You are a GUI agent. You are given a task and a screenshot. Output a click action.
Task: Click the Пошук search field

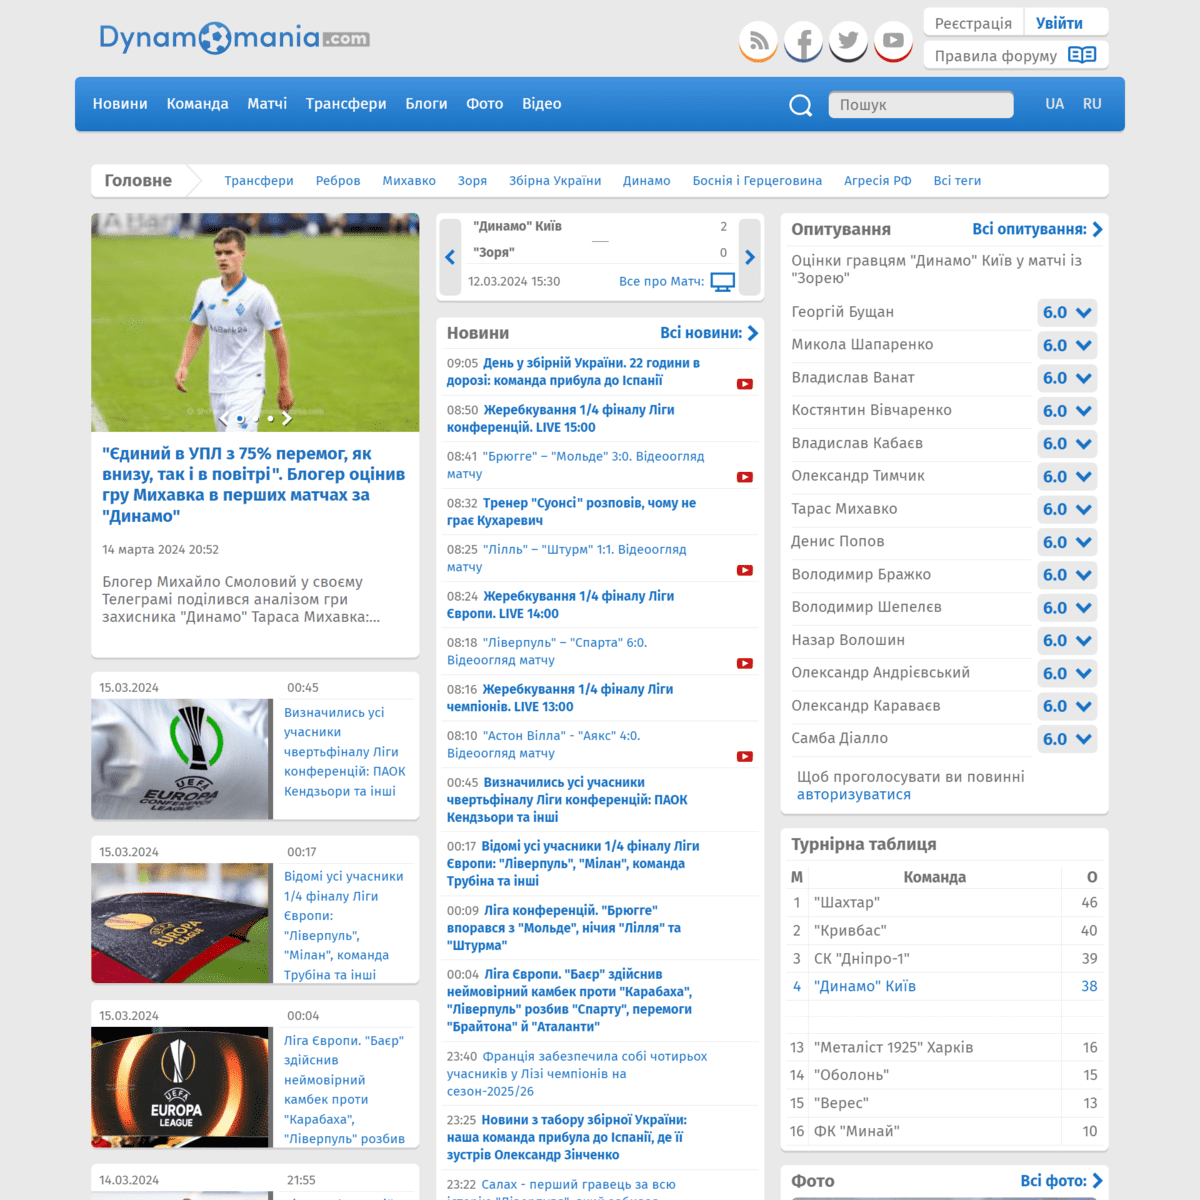click(x=920, y=105)
